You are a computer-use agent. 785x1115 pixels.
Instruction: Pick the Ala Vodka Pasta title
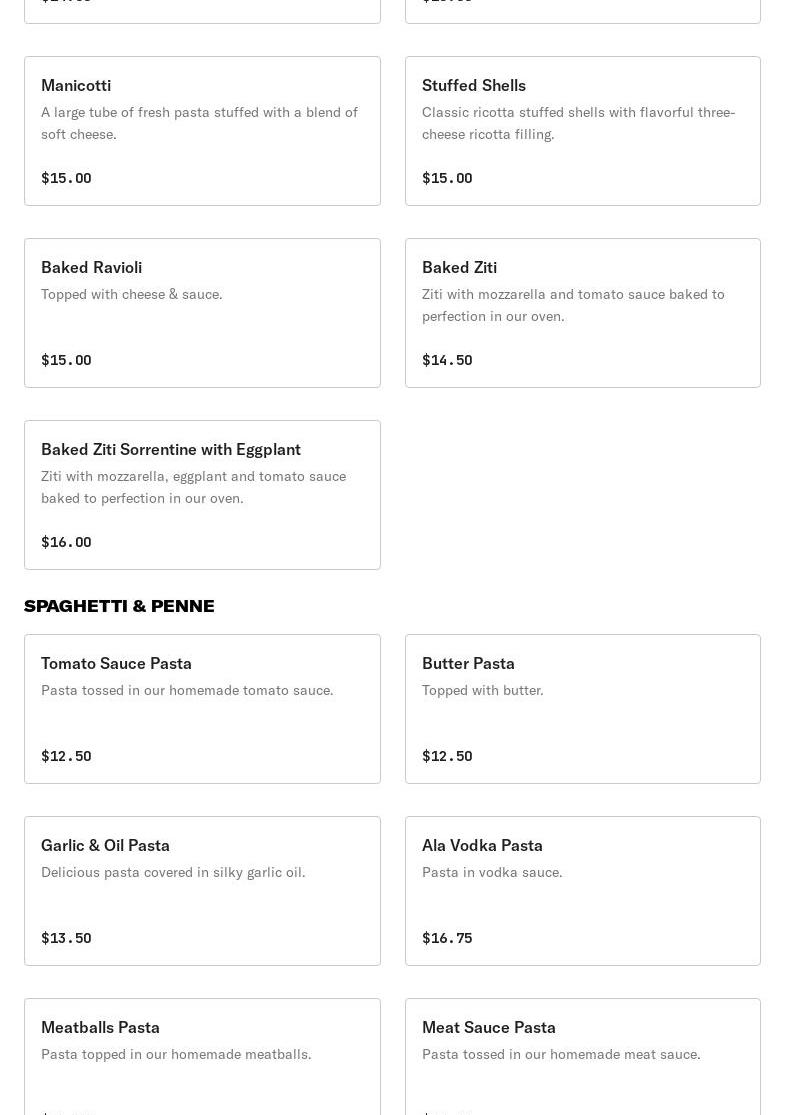coord(482,845)
